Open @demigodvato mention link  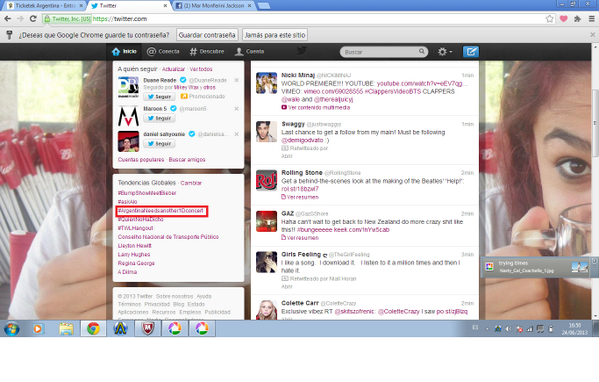302,140
